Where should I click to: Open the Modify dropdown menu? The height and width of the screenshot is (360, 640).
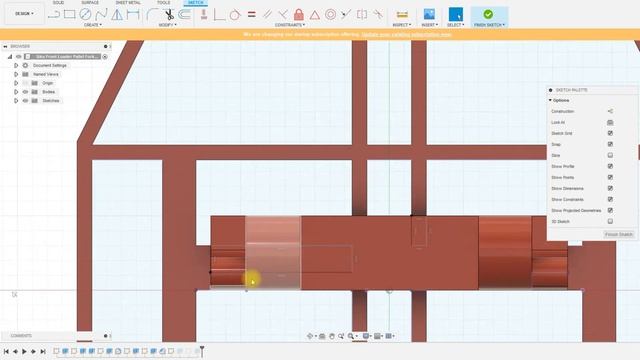[167, 25]
